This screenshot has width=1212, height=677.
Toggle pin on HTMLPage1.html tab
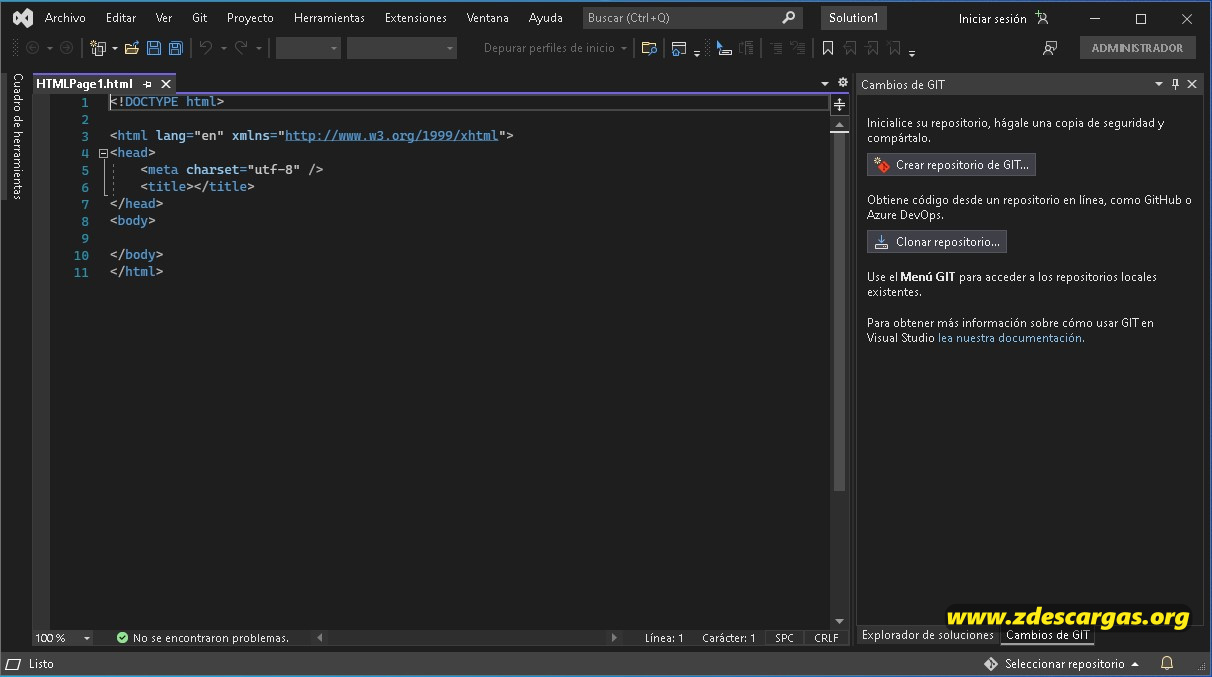click(x=148, y=85)
